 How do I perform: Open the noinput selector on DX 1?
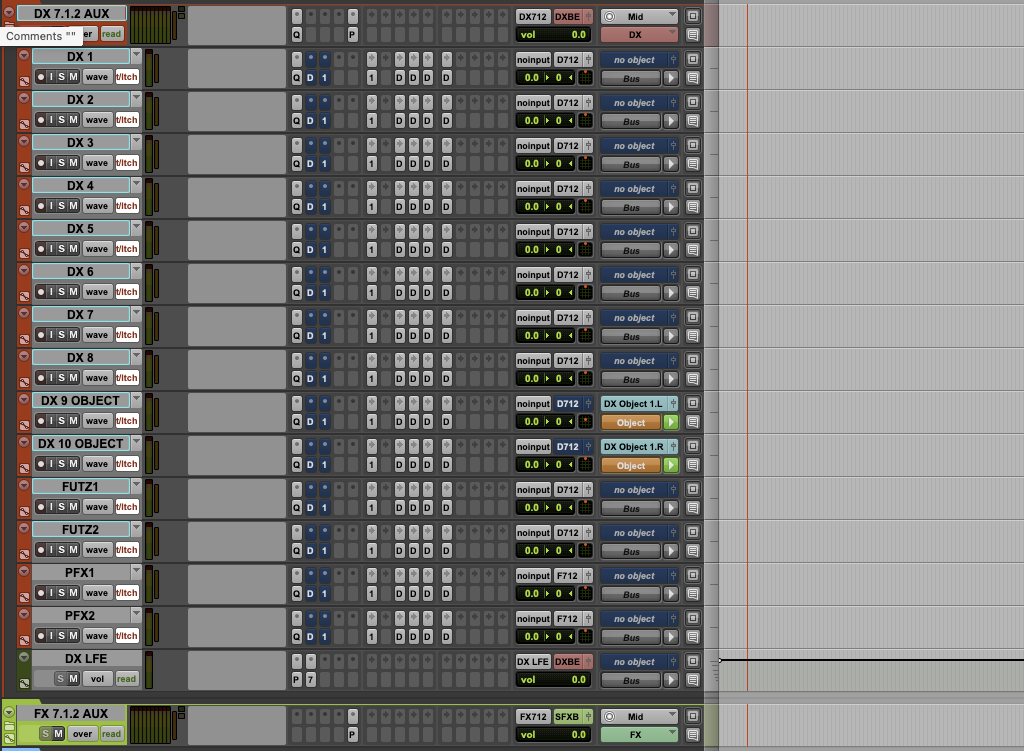[x=534, y=59]
